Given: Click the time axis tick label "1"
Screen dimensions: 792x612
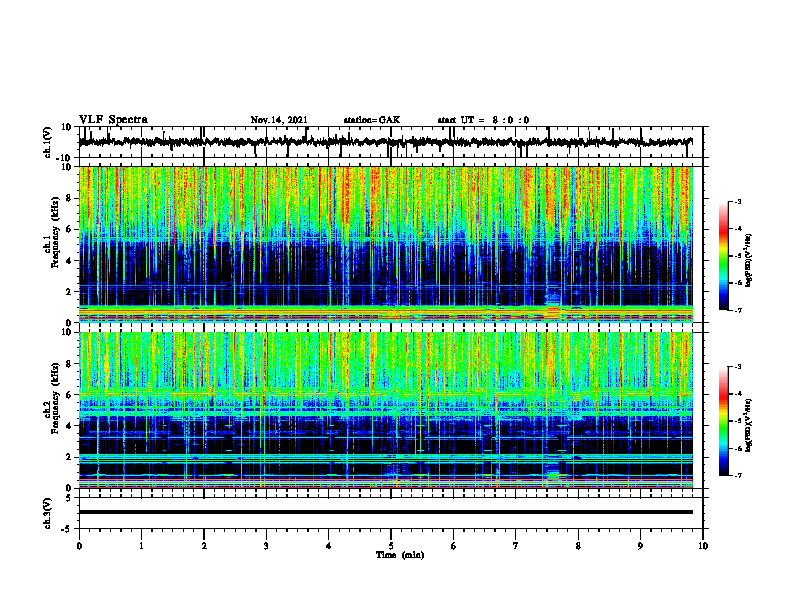Looking at the screenshot, I should coord(141,546).
